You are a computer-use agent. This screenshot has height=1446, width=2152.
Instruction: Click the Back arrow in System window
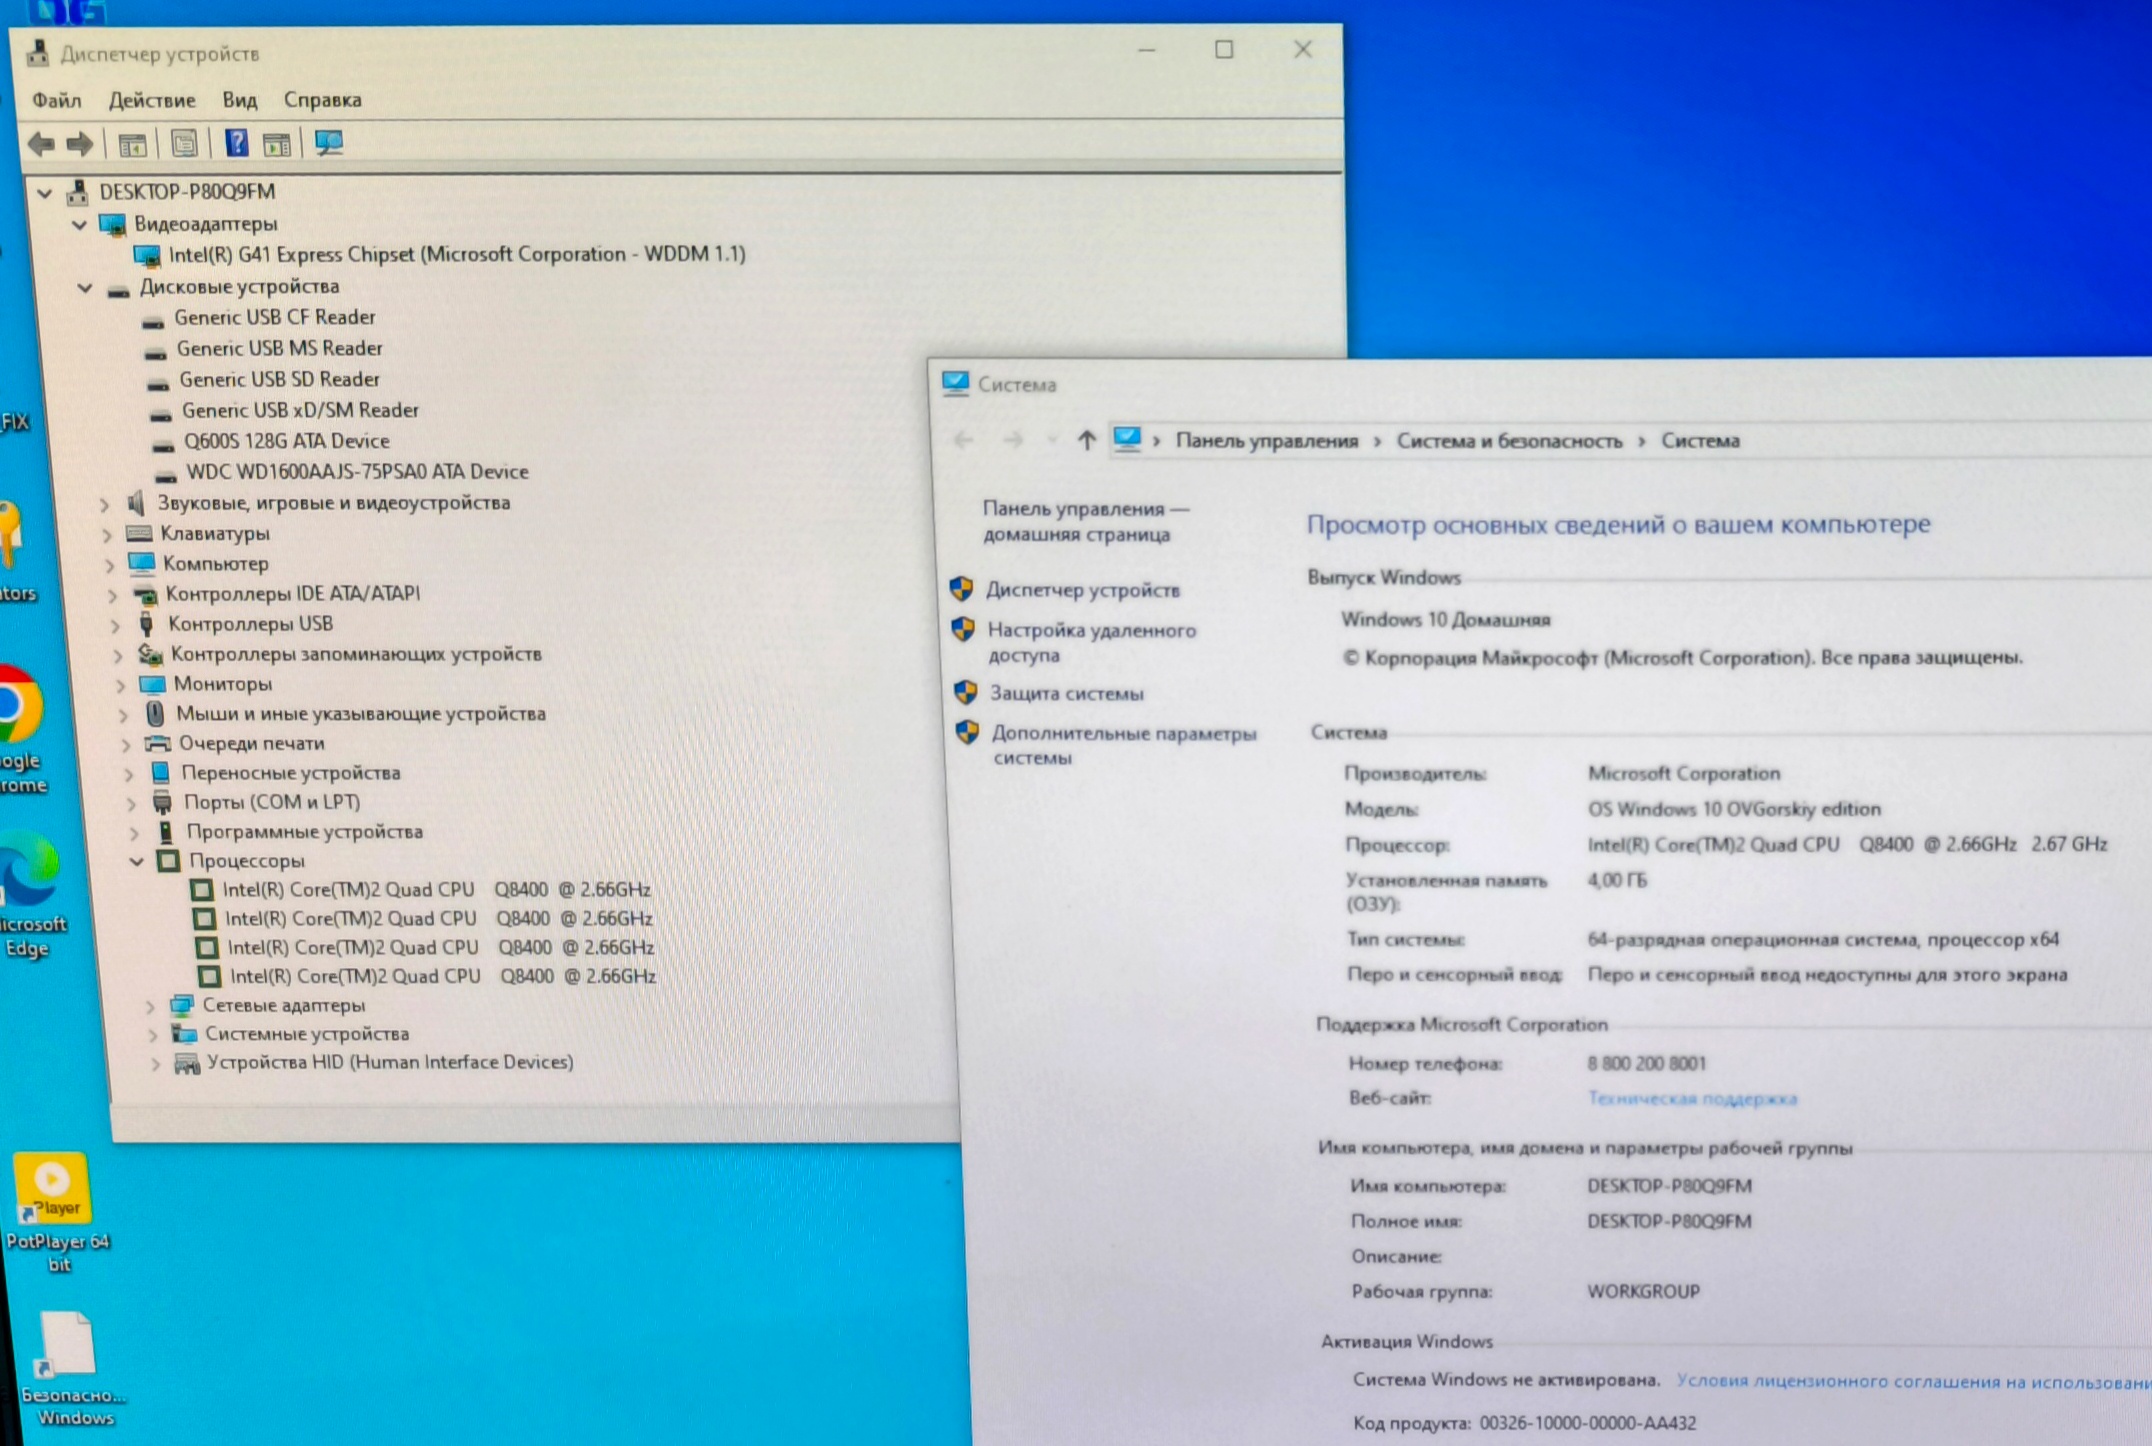[963, 440]
